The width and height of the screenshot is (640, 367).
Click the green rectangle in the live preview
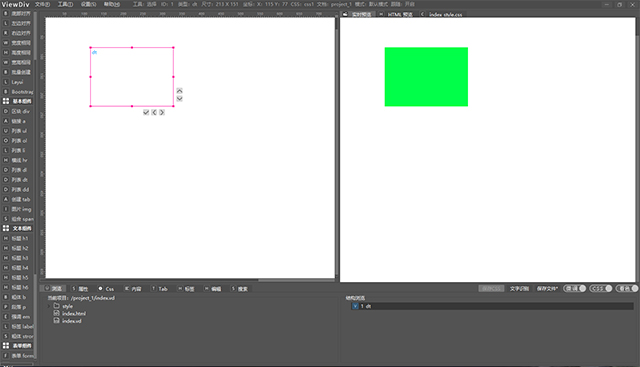coord(426,77)
